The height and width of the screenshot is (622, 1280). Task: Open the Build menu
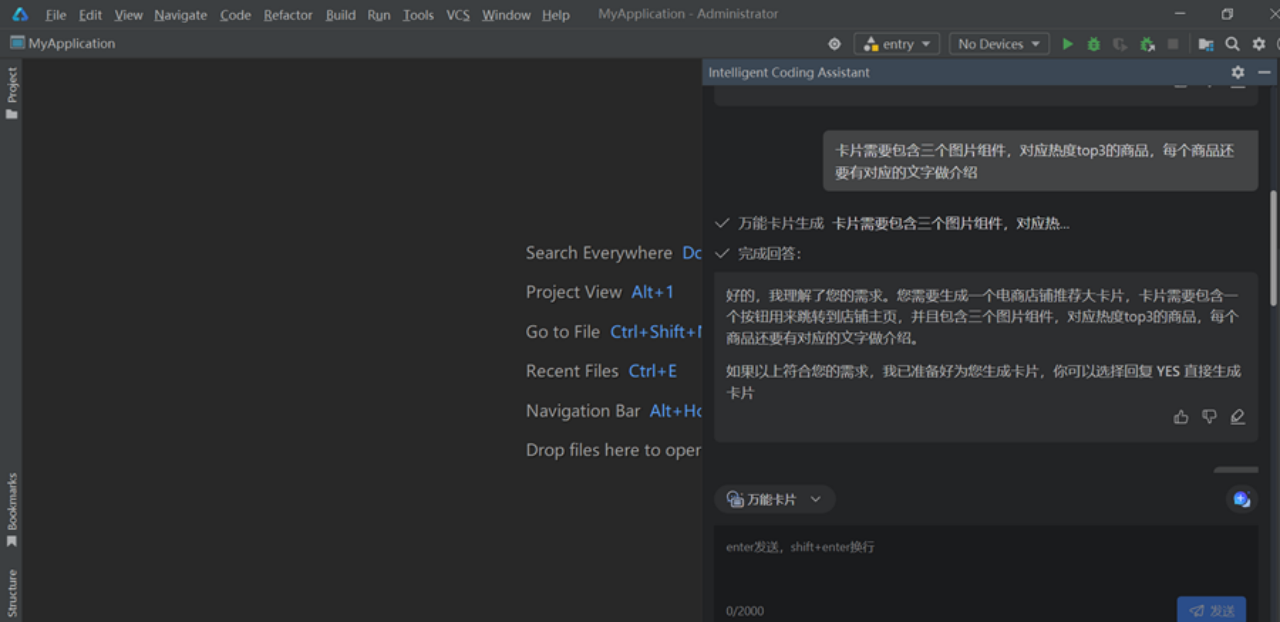coord(340,15)
